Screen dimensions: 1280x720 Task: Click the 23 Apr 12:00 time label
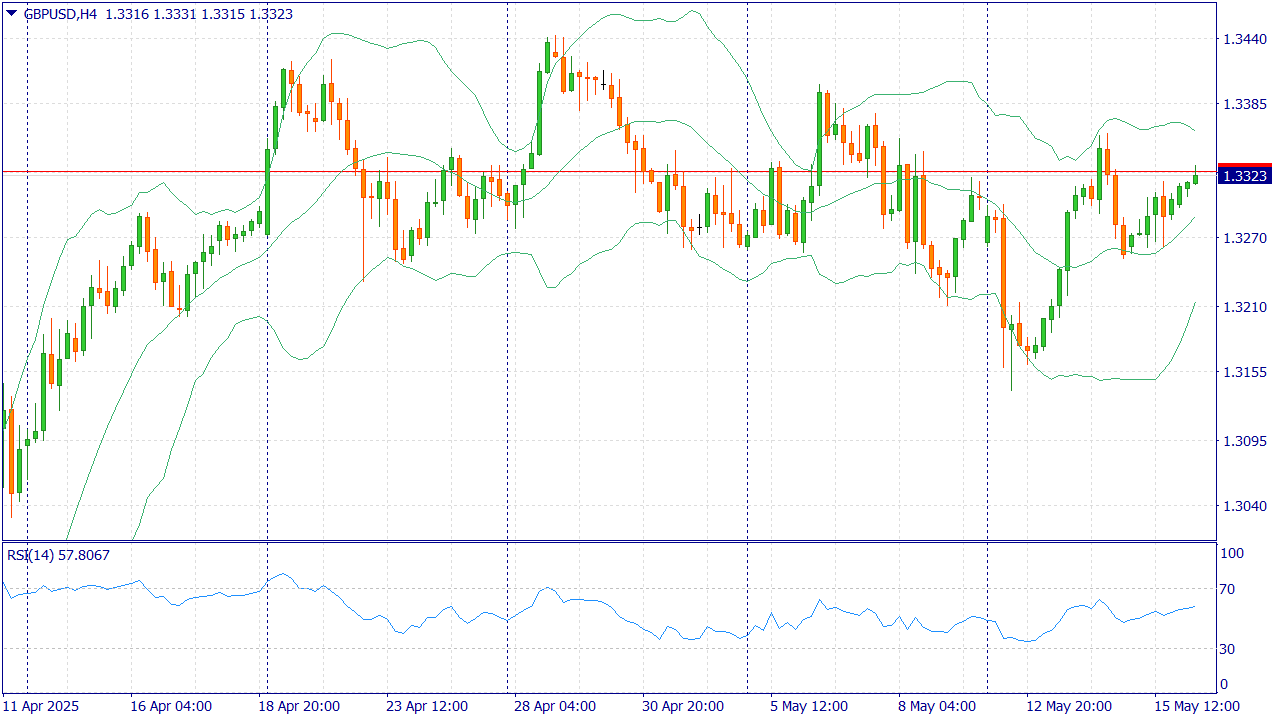pyautogui.click(x=427, y=706)
